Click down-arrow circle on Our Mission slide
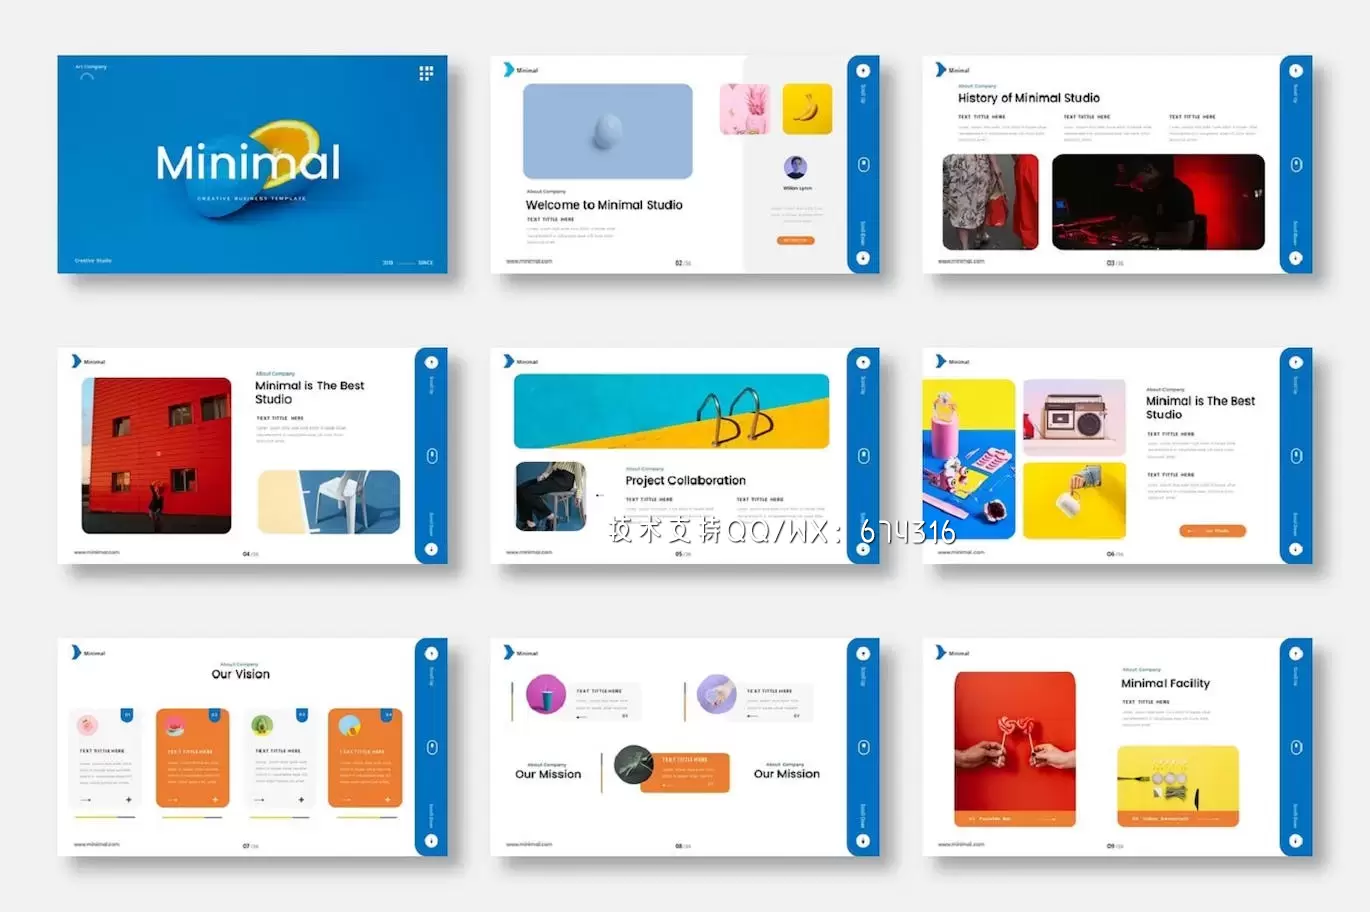Image resolution: width=1370 pixels, height=912 pixels. (863, 840)
